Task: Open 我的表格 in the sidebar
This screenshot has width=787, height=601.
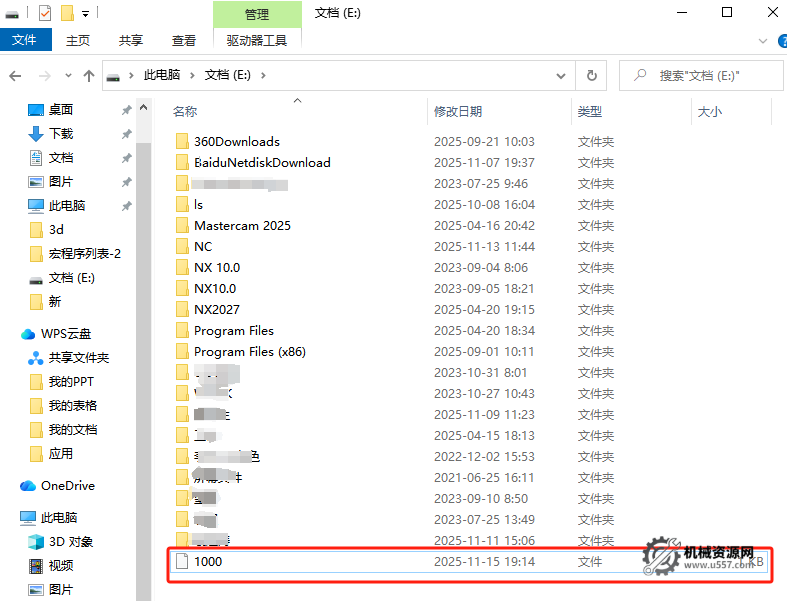Action: pyautogui.click(x=72, y=406)
